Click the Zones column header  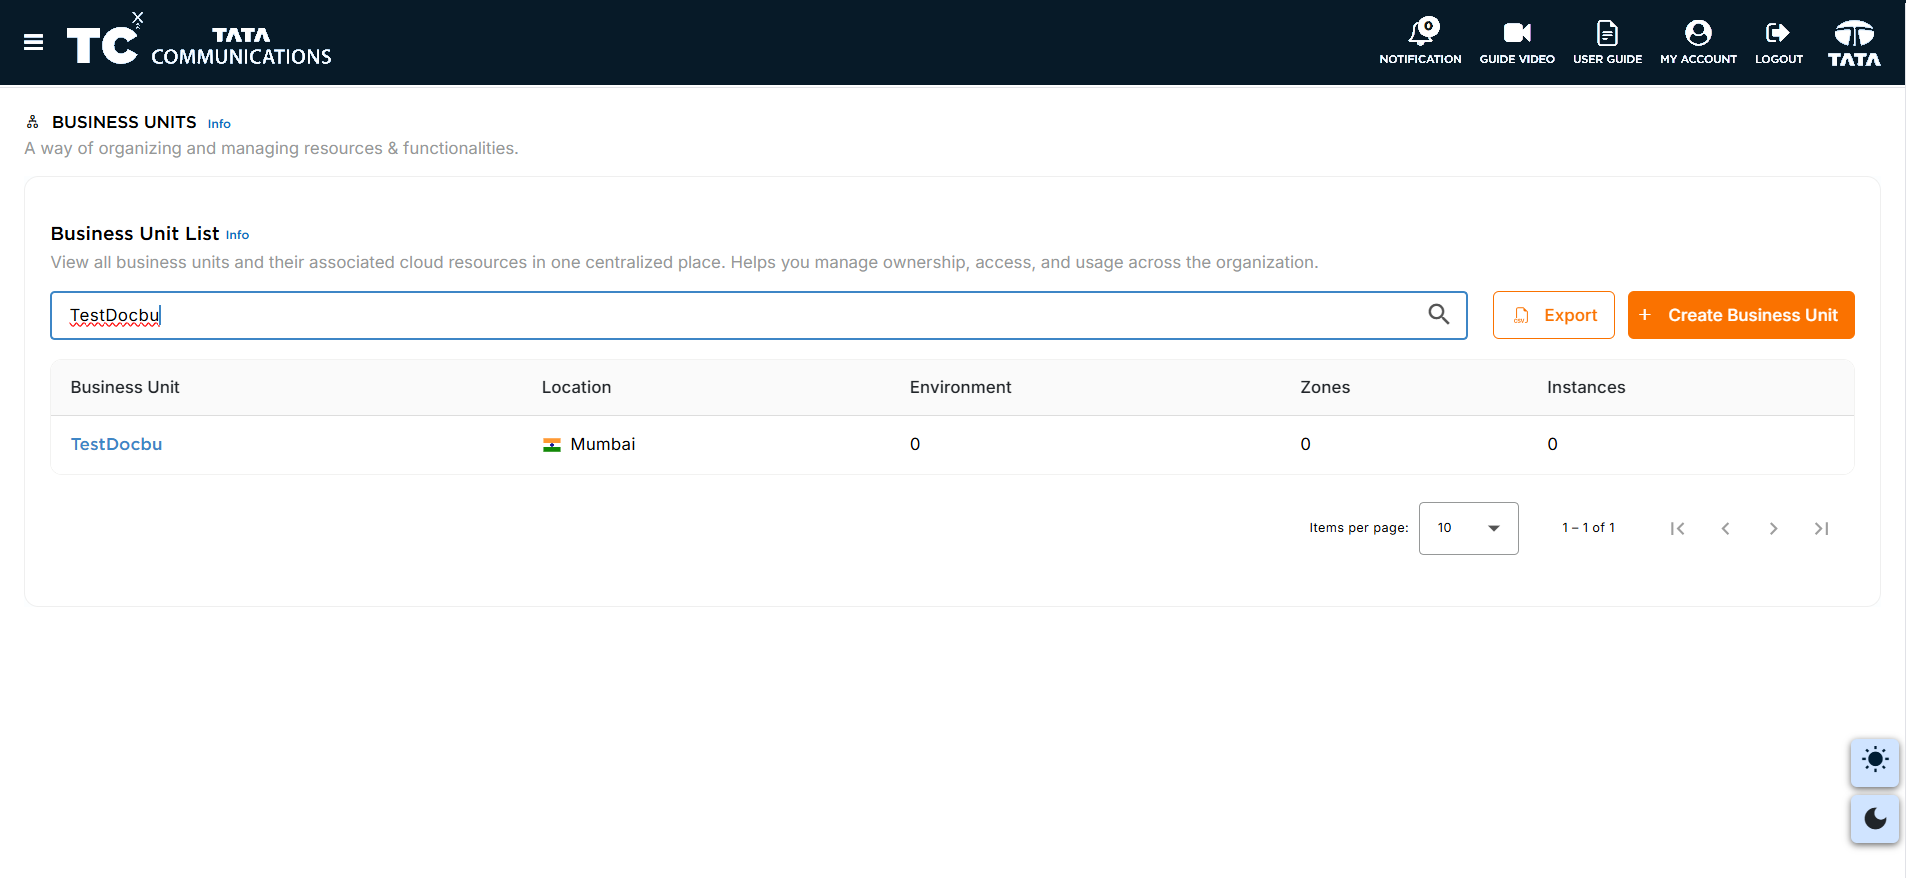click(x=1325, y=387)
